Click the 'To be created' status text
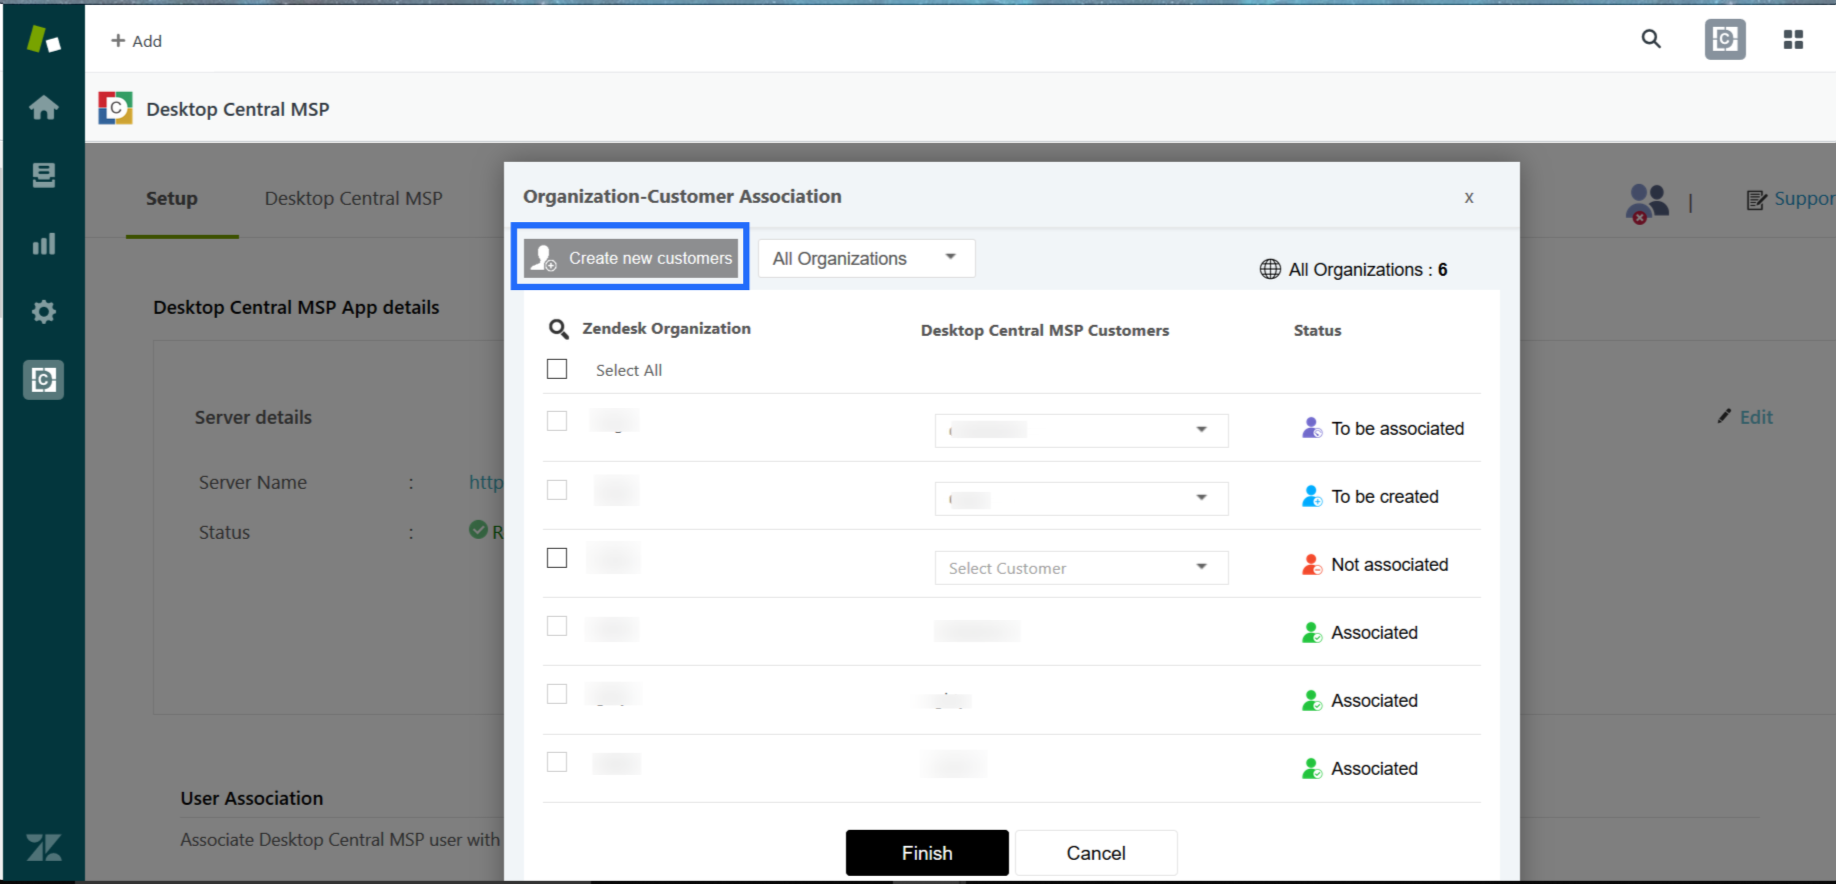This screenshot has width=1836, height=884. [x=1384, y=496]
